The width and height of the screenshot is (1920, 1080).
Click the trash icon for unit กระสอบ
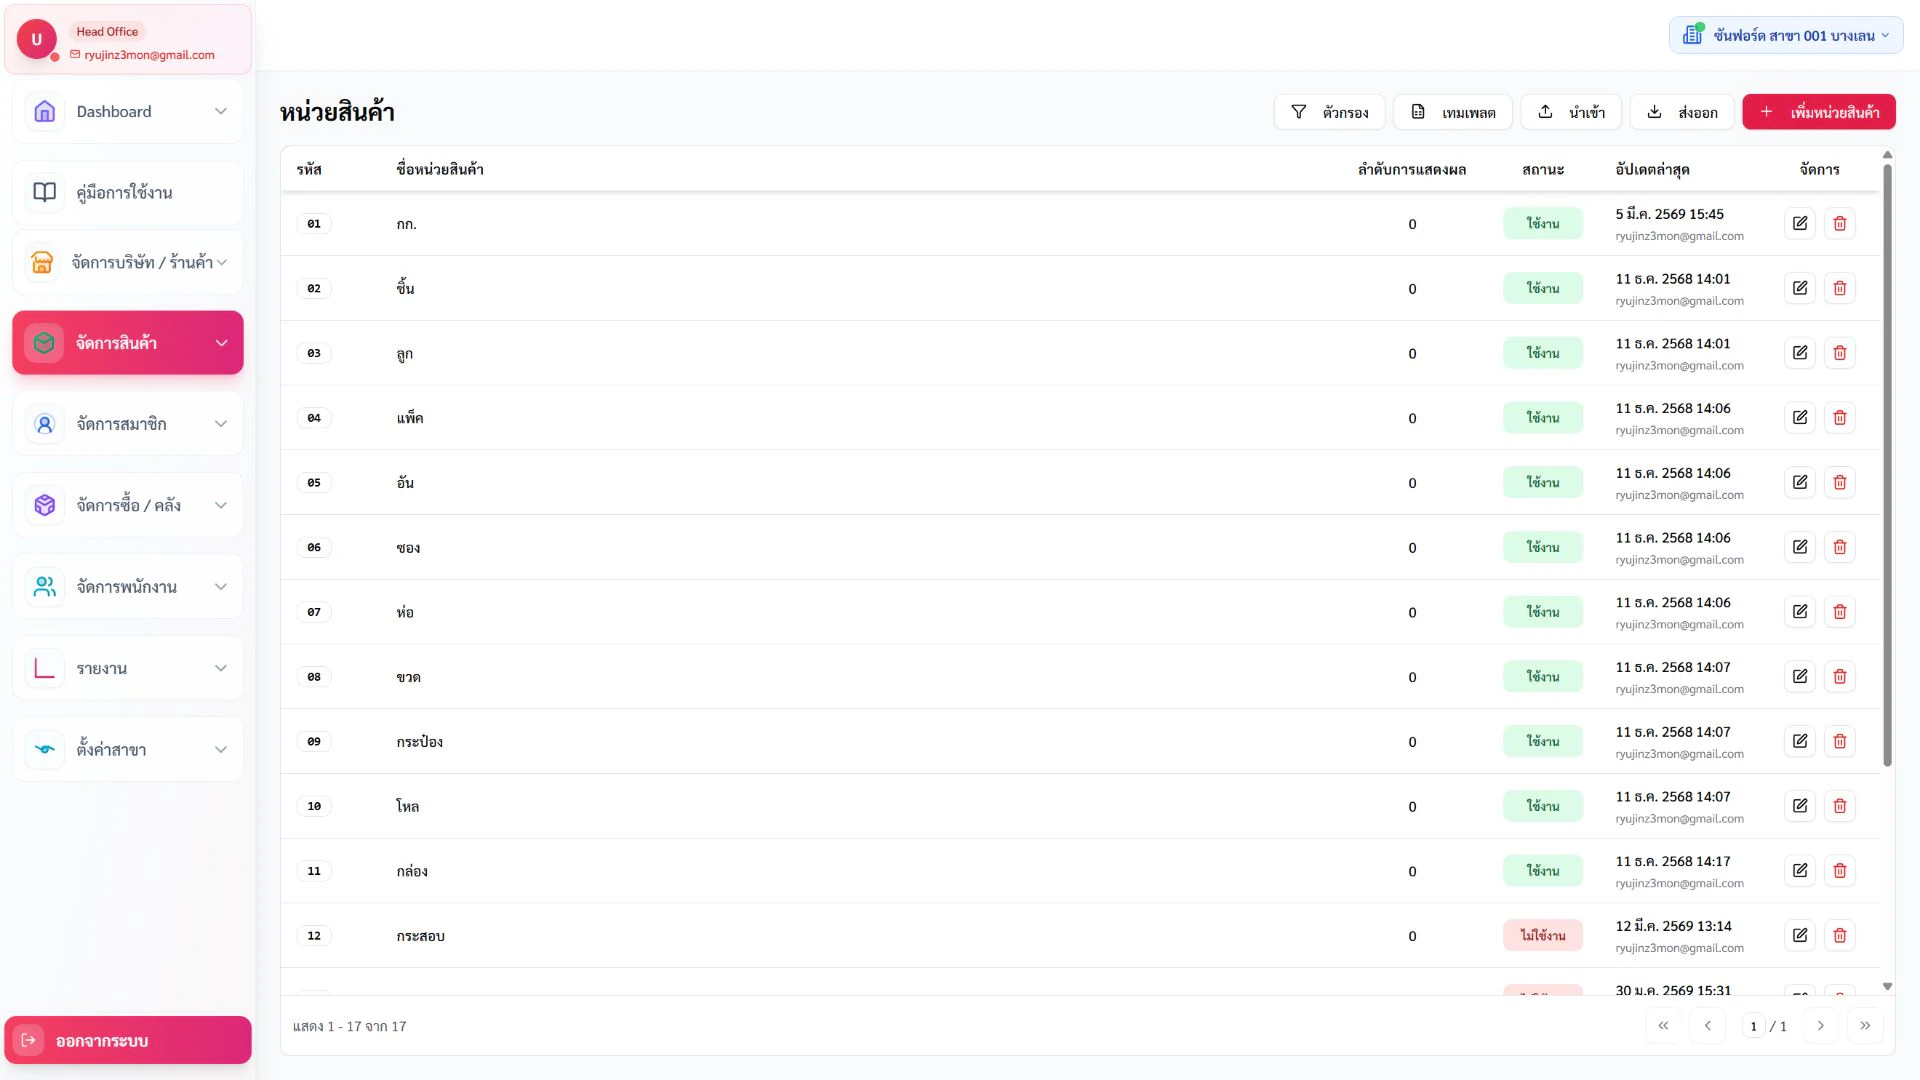click(x=1840, y=936)
